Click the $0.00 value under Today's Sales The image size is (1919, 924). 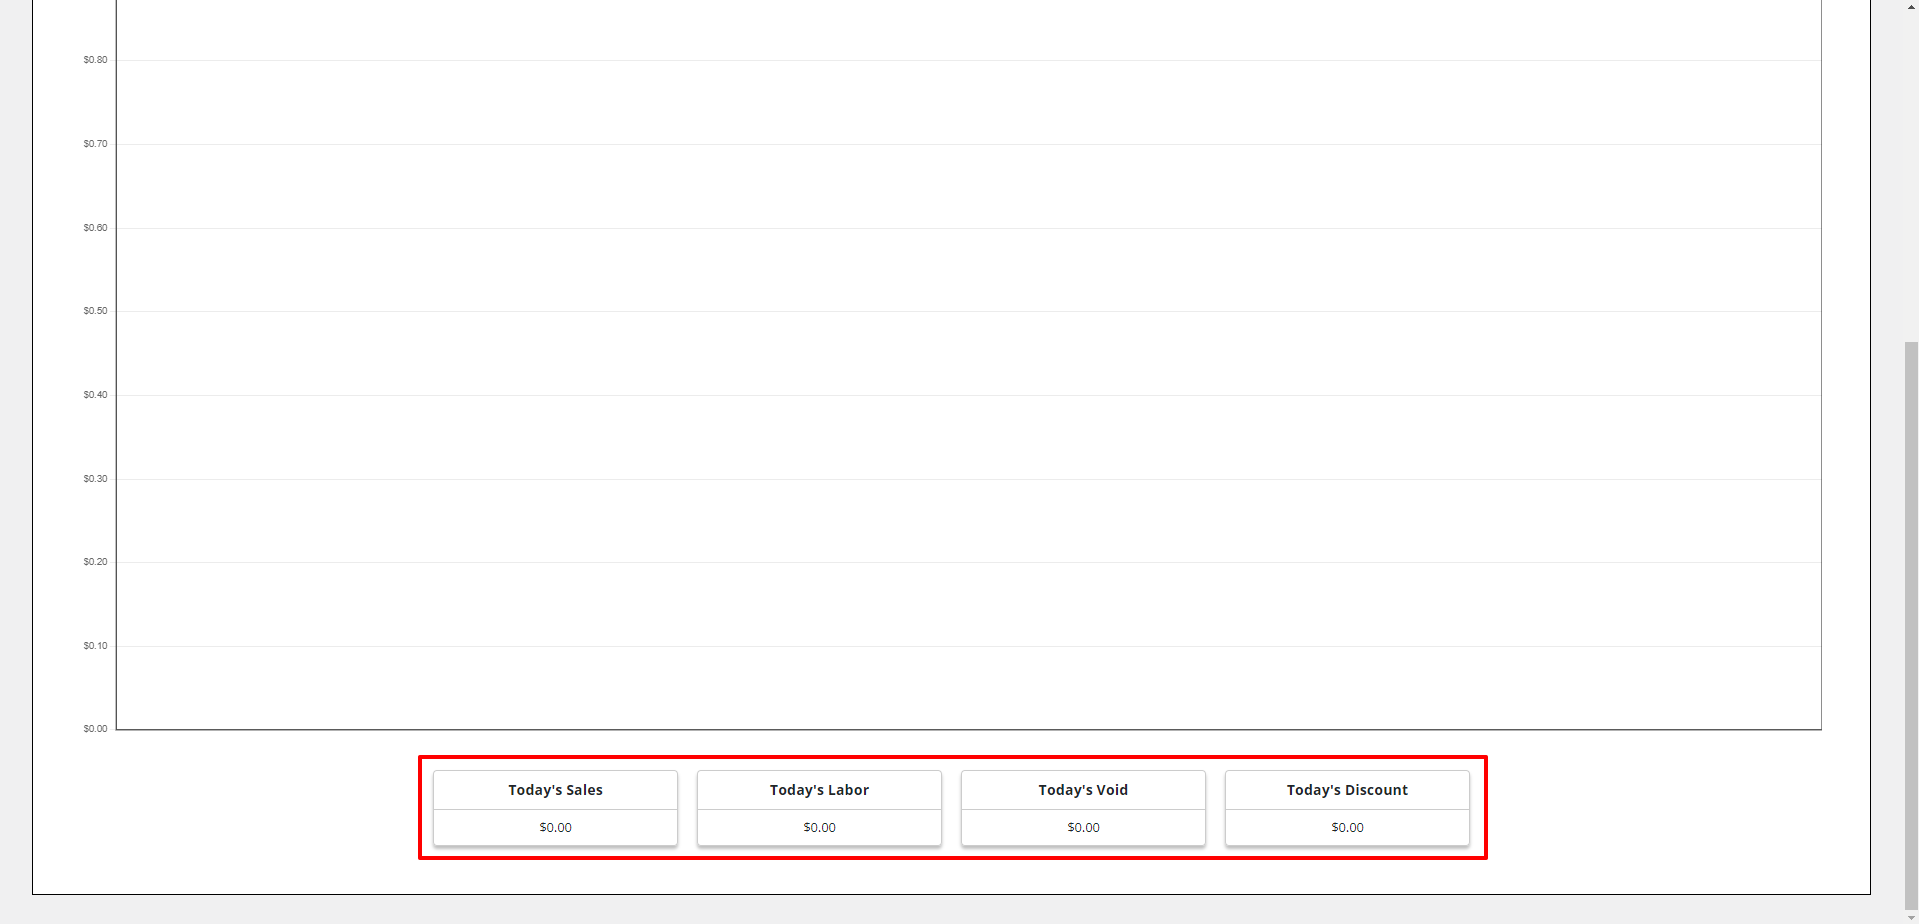tap(555, 827)
